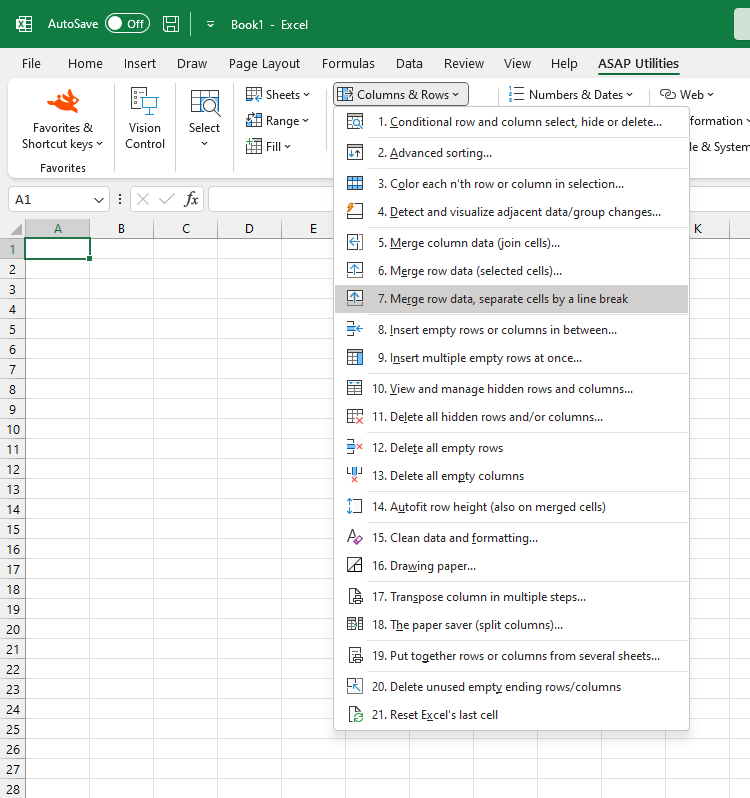Choose '2. Advanced sorting...' menu entry

click(x=511, y=153)
